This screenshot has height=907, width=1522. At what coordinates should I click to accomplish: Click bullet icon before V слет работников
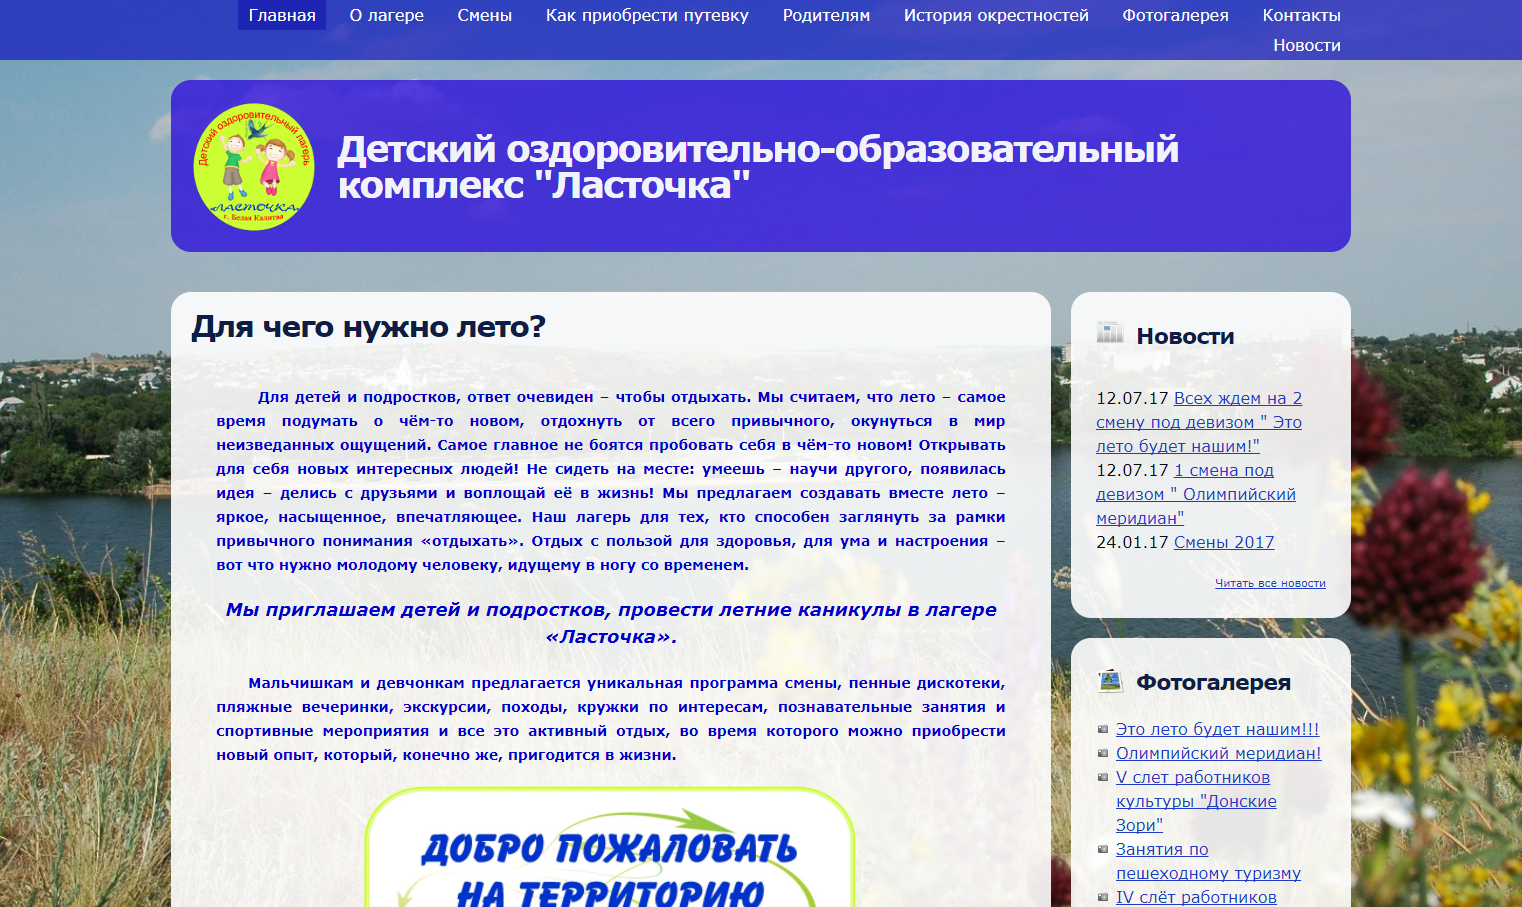tap(1103, 778)
